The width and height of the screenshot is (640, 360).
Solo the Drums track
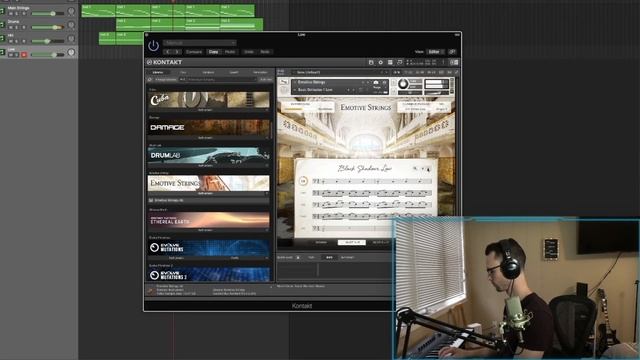point(17,27)
